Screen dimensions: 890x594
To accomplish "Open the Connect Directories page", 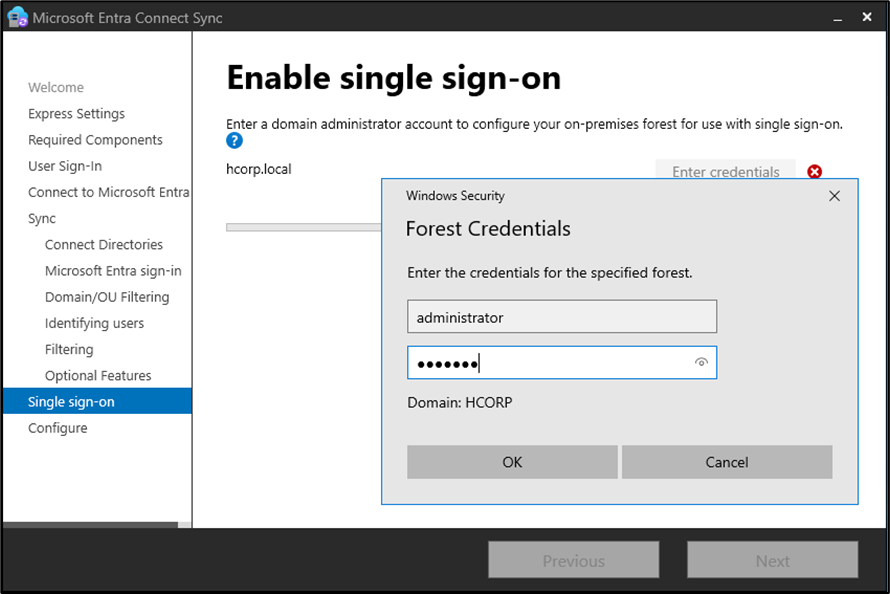I will (x=104, y=245).
